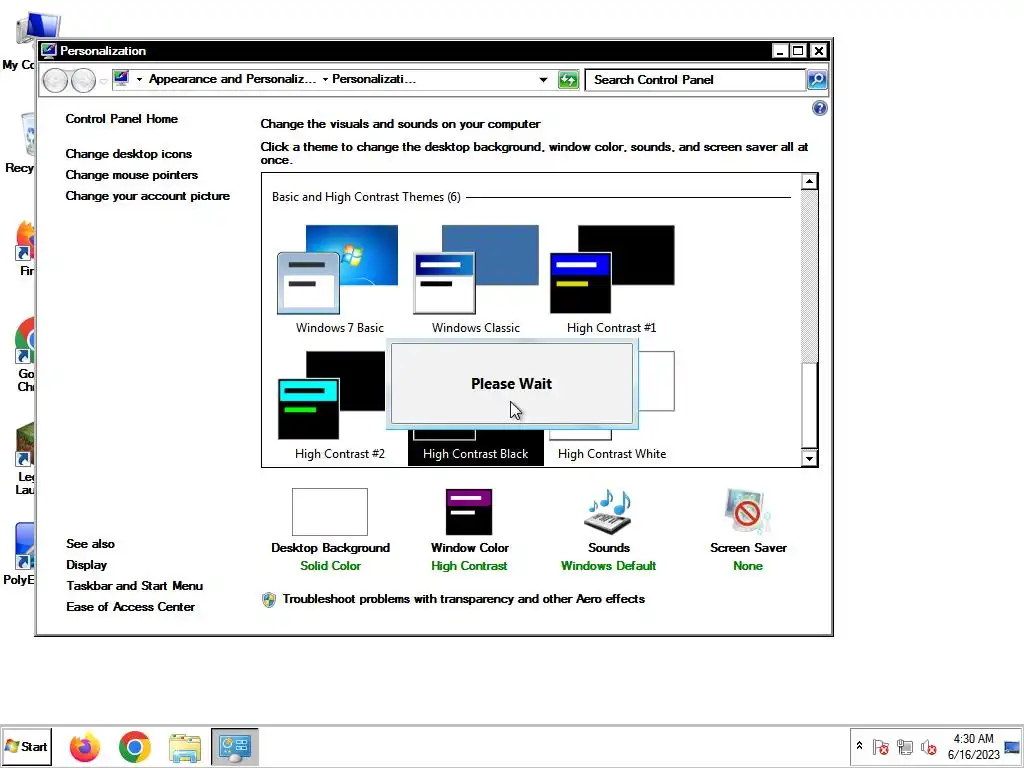Click the Appearance and Personalization breadcrumb
This screenshot has height=768, width=1024.
pyautogui.click(x=232, y=79)
